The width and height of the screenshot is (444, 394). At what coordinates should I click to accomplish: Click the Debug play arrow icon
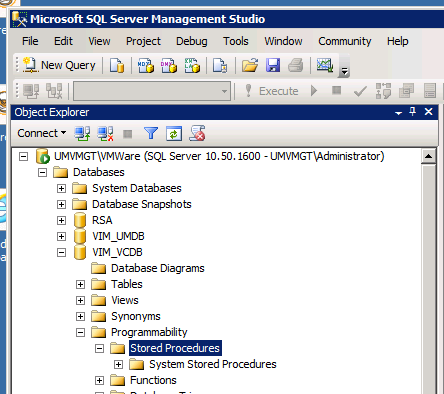click(314, 91)
